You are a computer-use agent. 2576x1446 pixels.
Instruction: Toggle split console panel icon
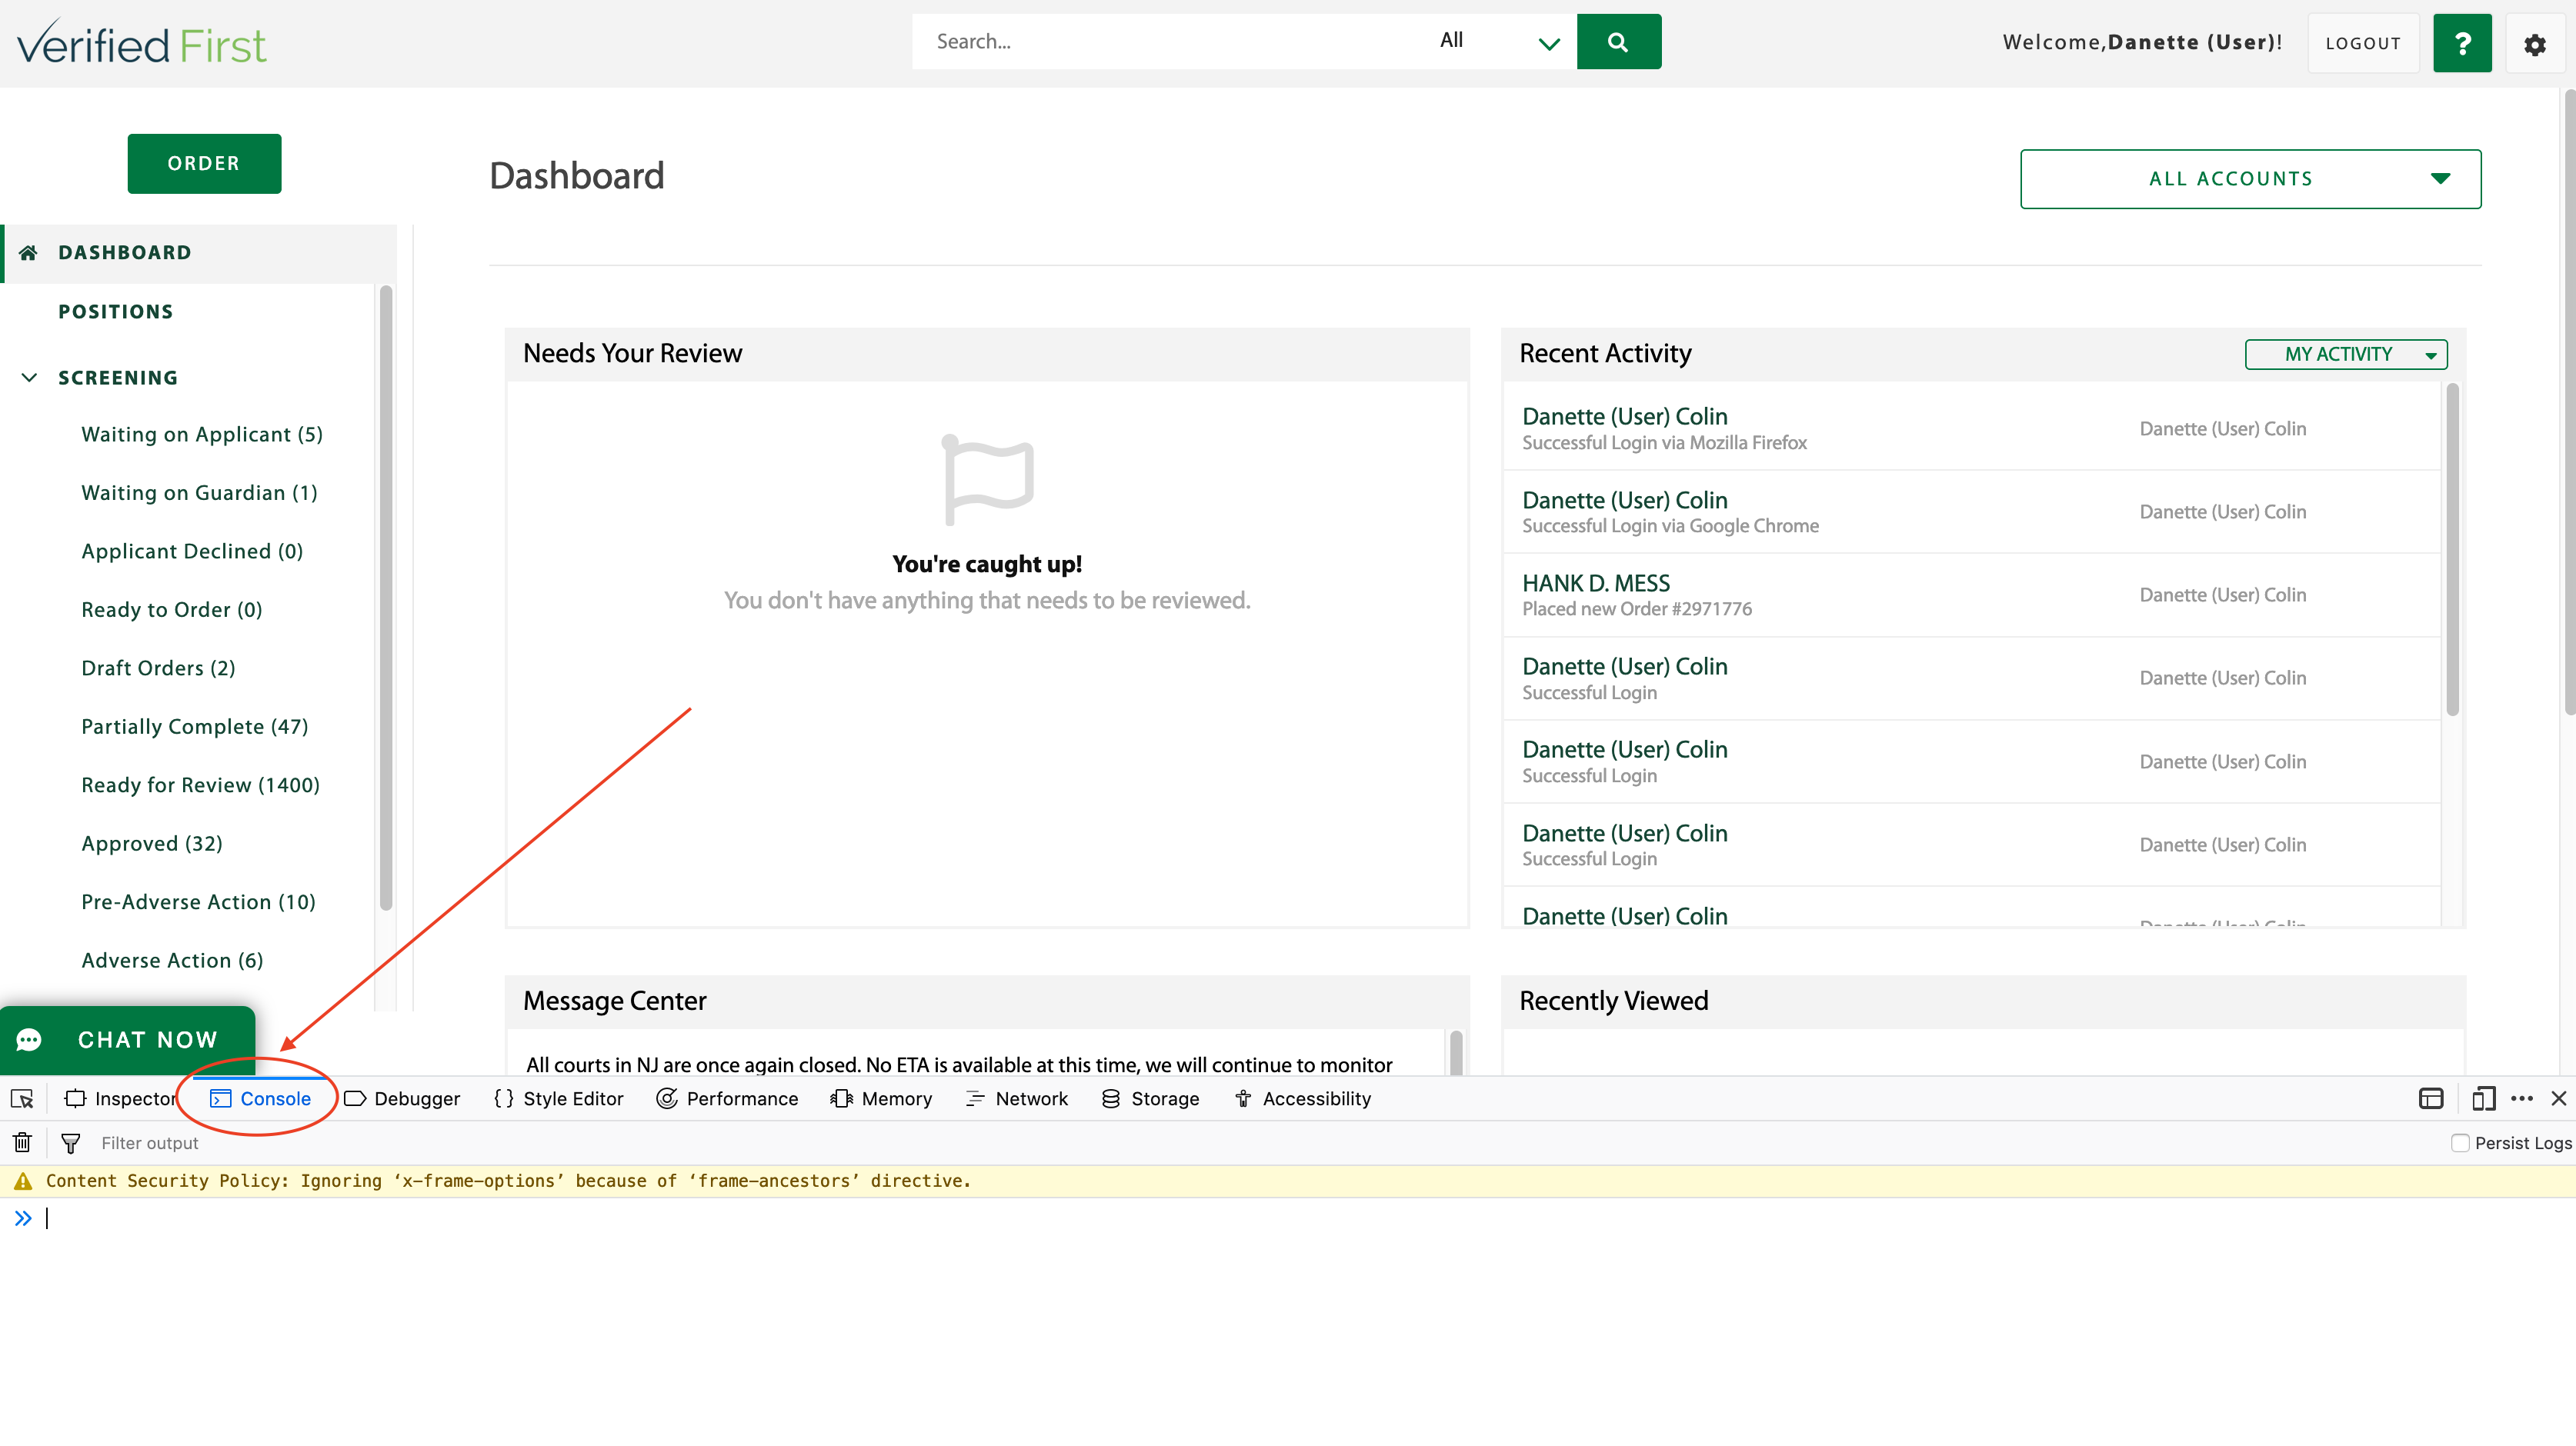pyautogui.click(x=2430, y=1098)
